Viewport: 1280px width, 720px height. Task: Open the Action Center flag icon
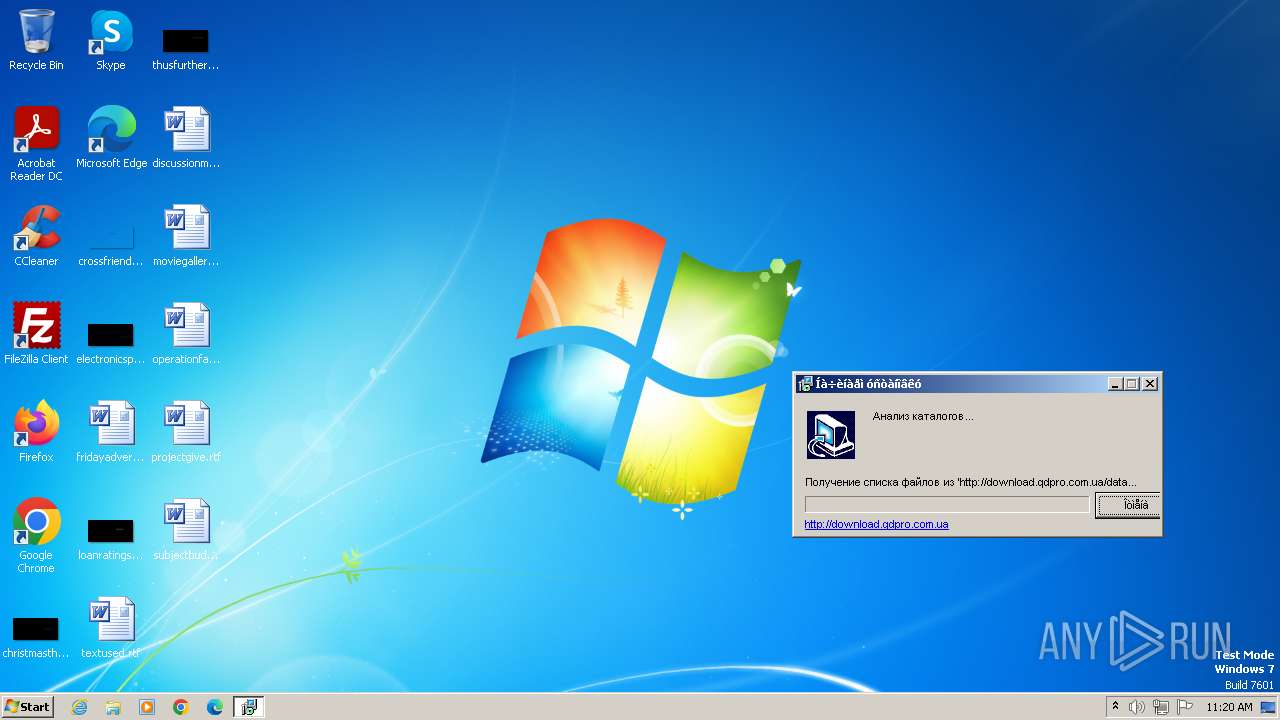click(x=1185, y=707)
